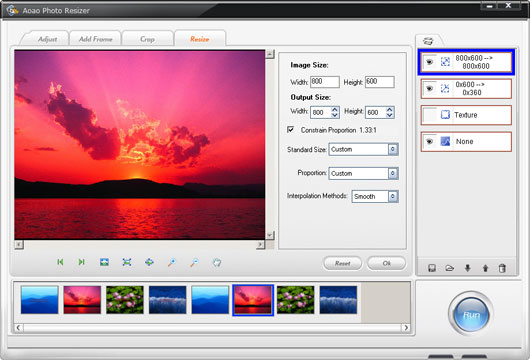Move the selected task down with the arrow icon
This screenshot has height=360, width=530.
click(467, 268)
